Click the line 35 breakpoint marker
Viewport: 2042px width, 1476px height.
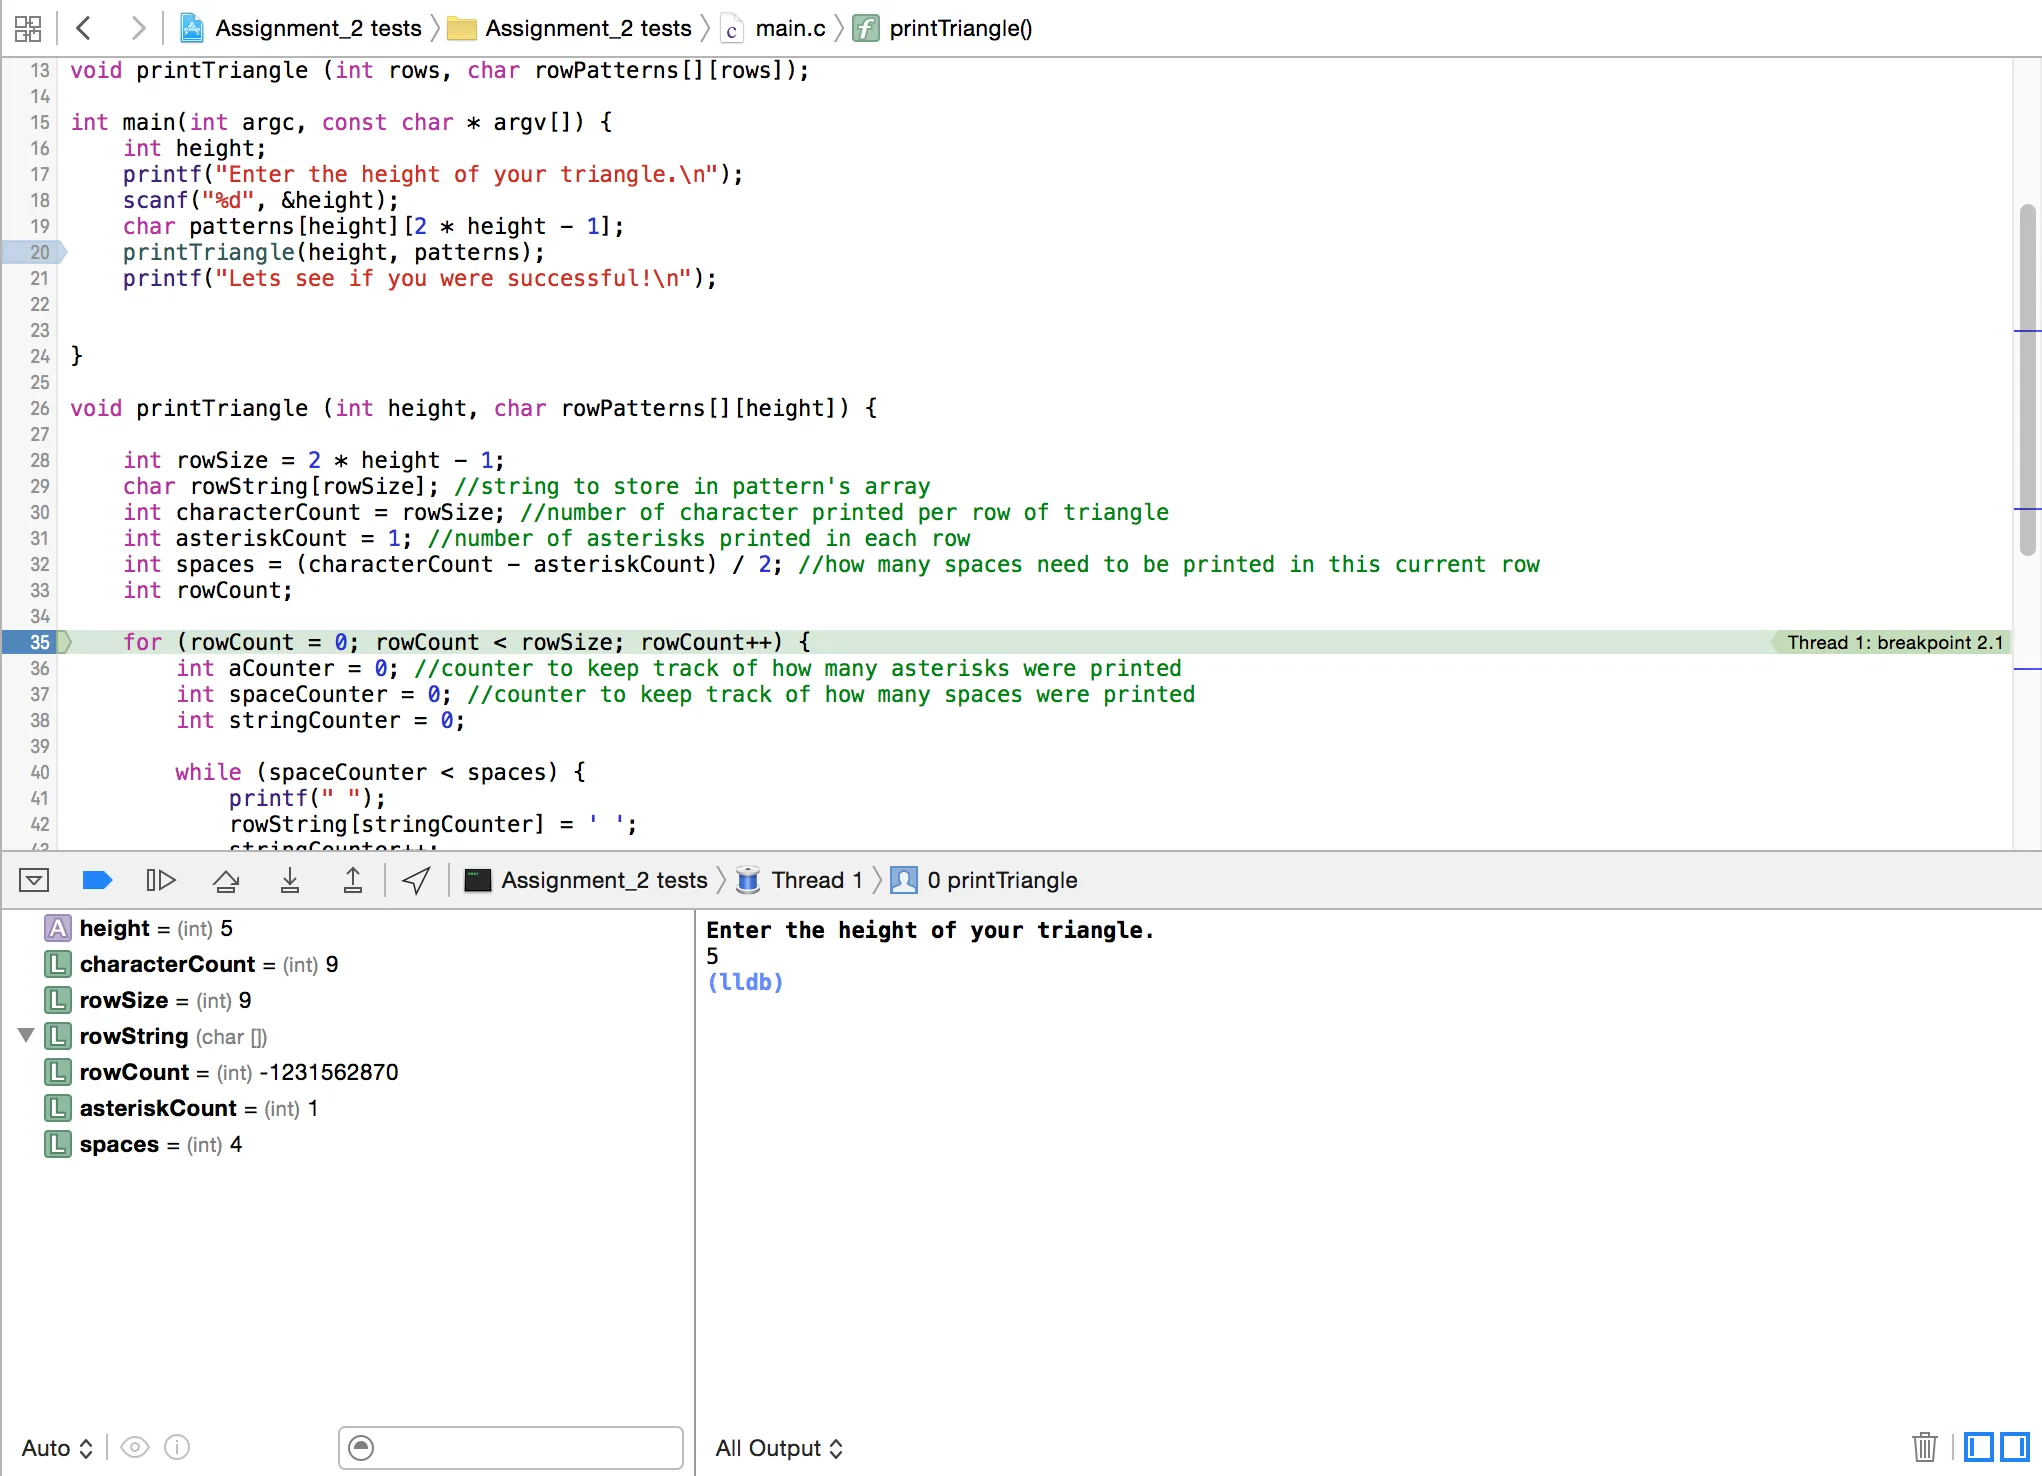pos(36,642)
